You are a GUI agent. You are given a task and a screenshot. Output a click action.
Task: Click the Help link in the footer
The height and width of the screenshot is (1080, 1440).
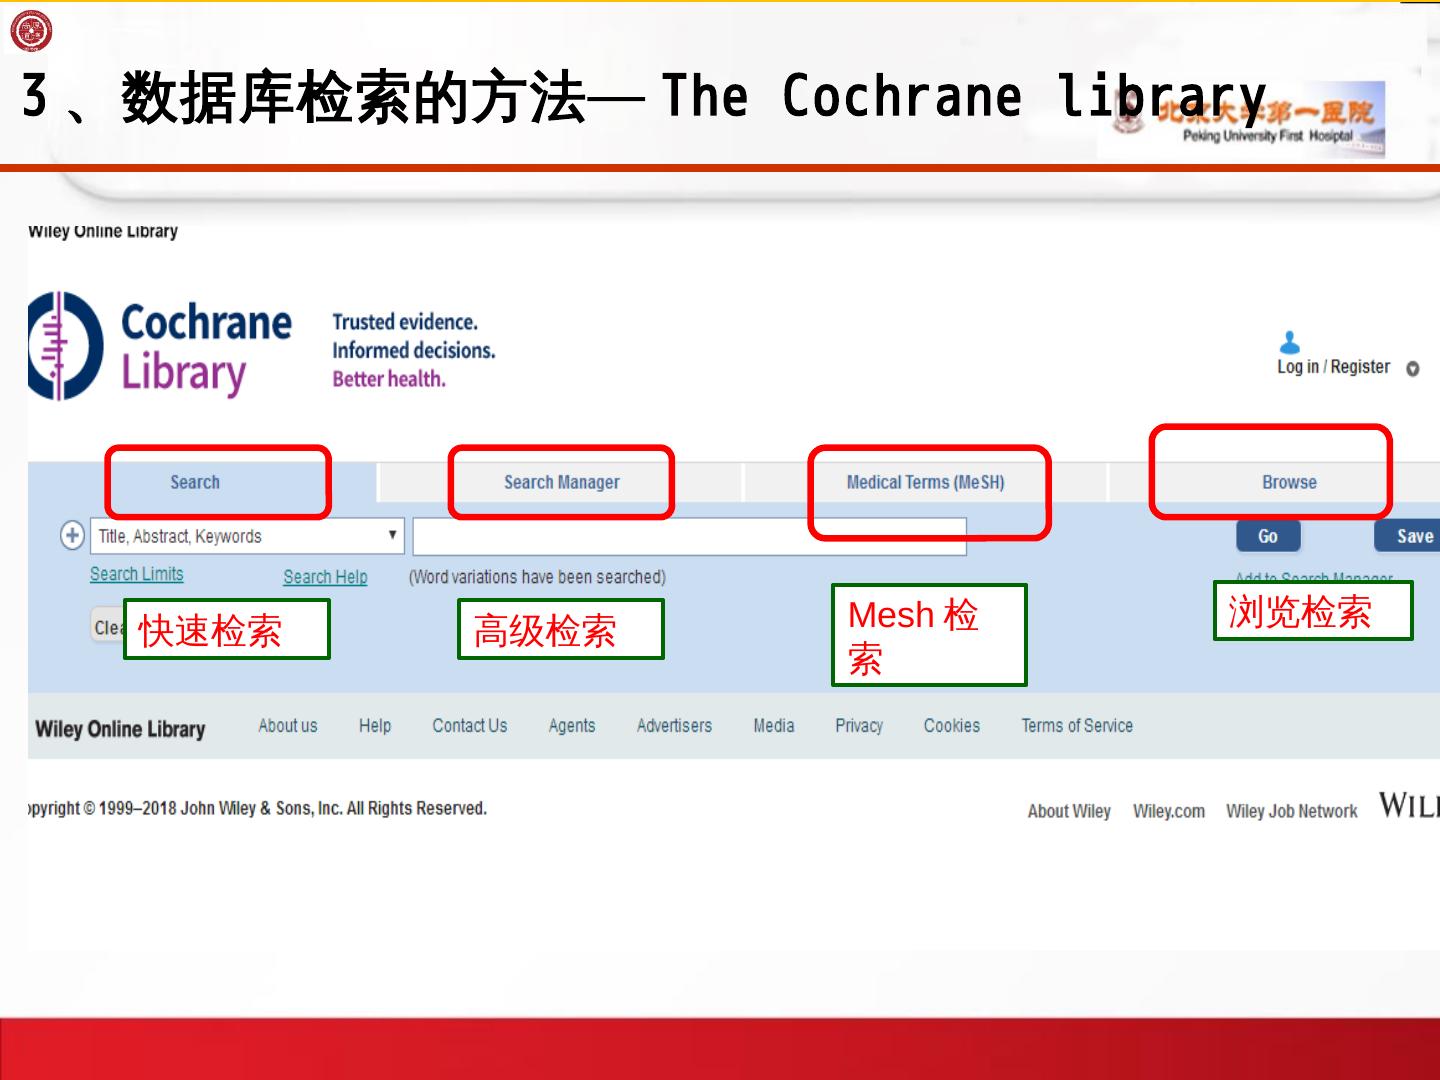pos(375,726)
